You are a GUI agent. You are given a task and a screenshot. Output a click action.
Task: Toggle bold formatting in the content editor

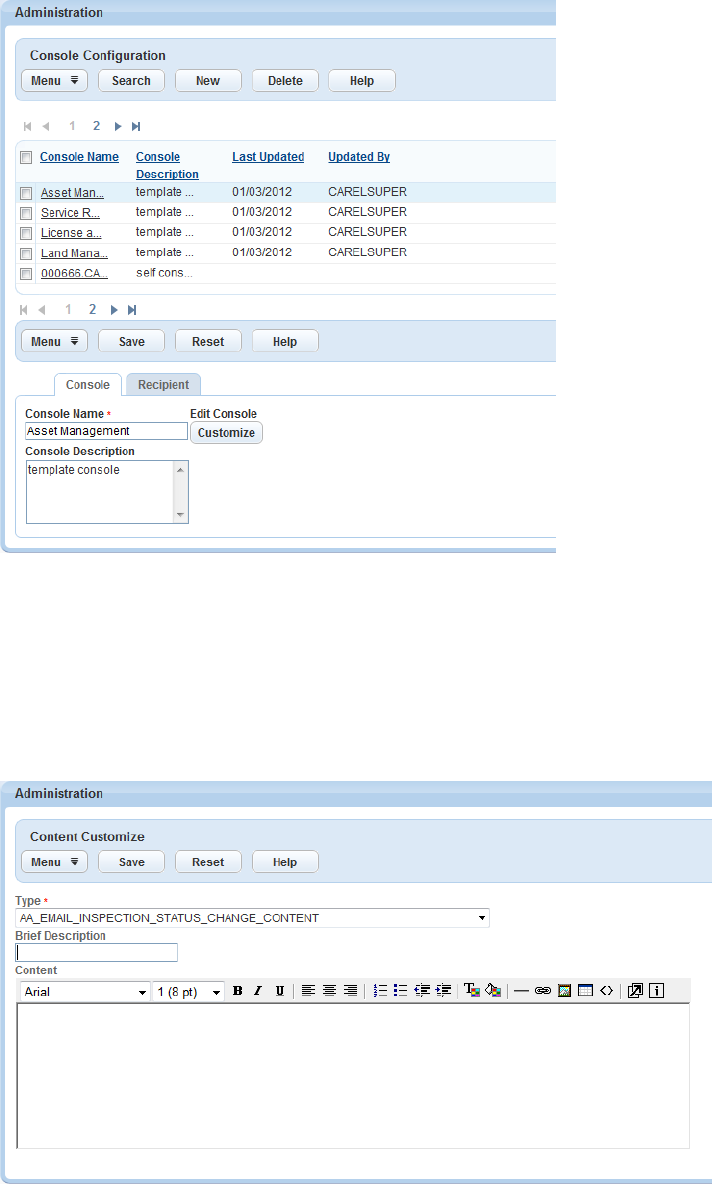pos(237,991)
